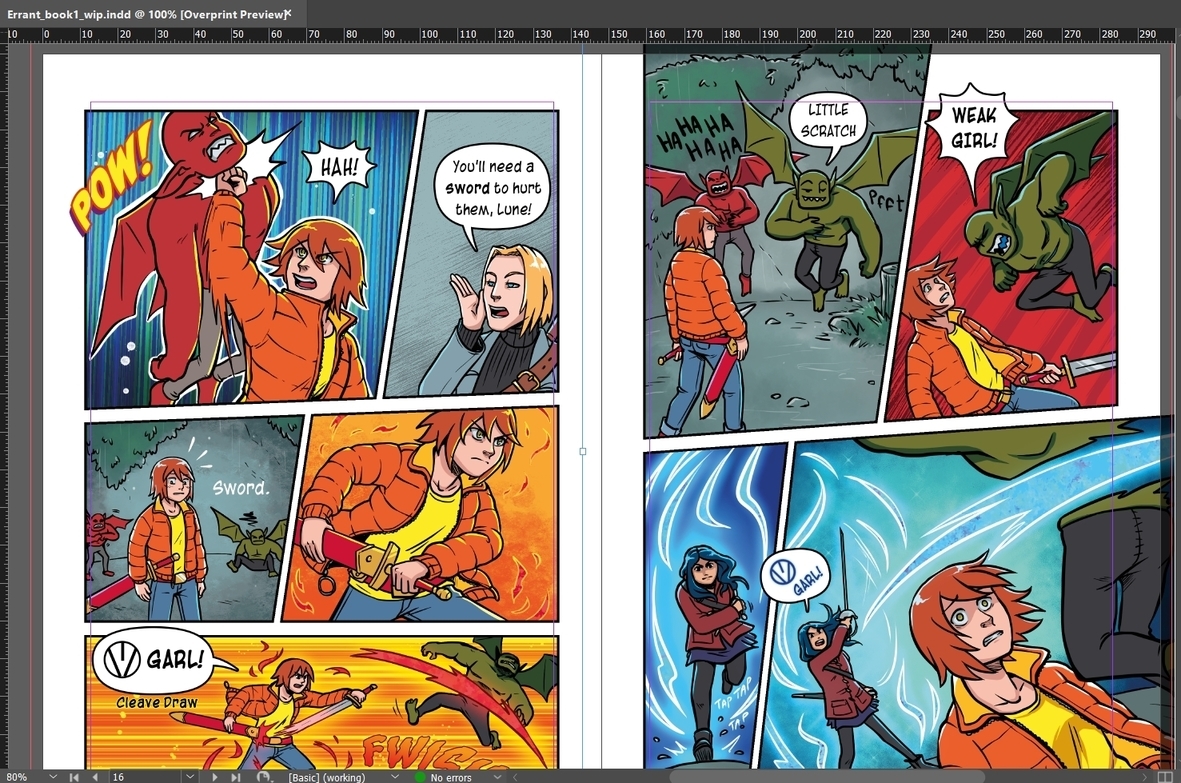Click the No errors preflight status text

[451, 777]
